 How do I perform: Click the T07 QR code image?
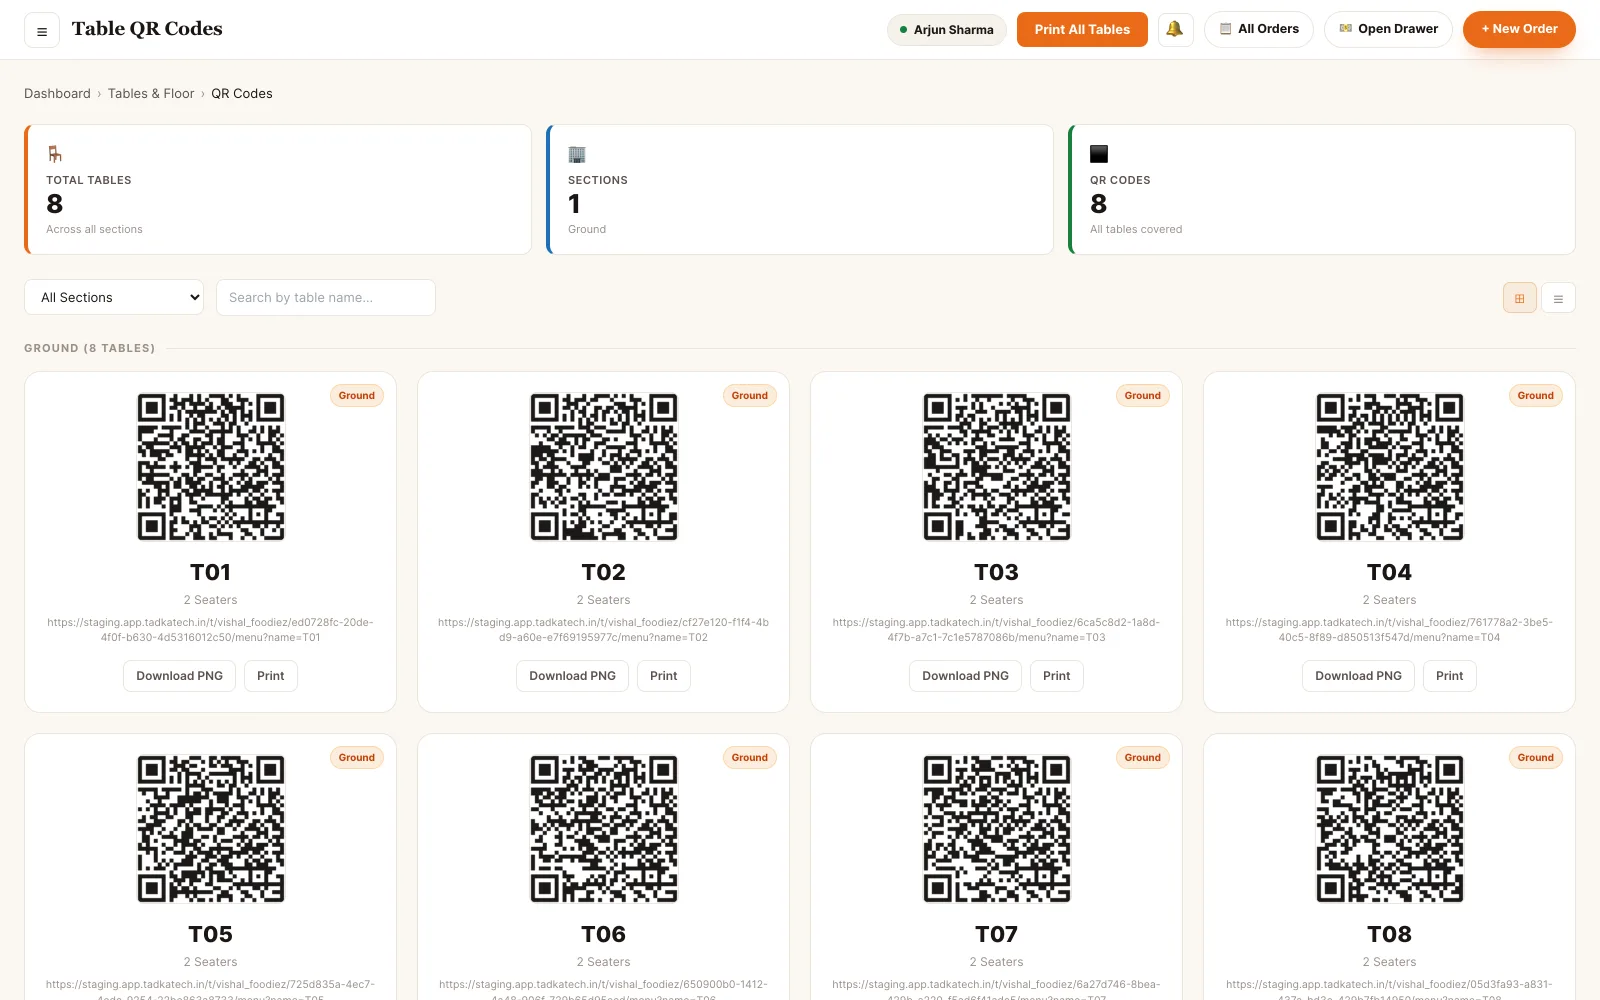pyautogui.click(x=997, y=829)
